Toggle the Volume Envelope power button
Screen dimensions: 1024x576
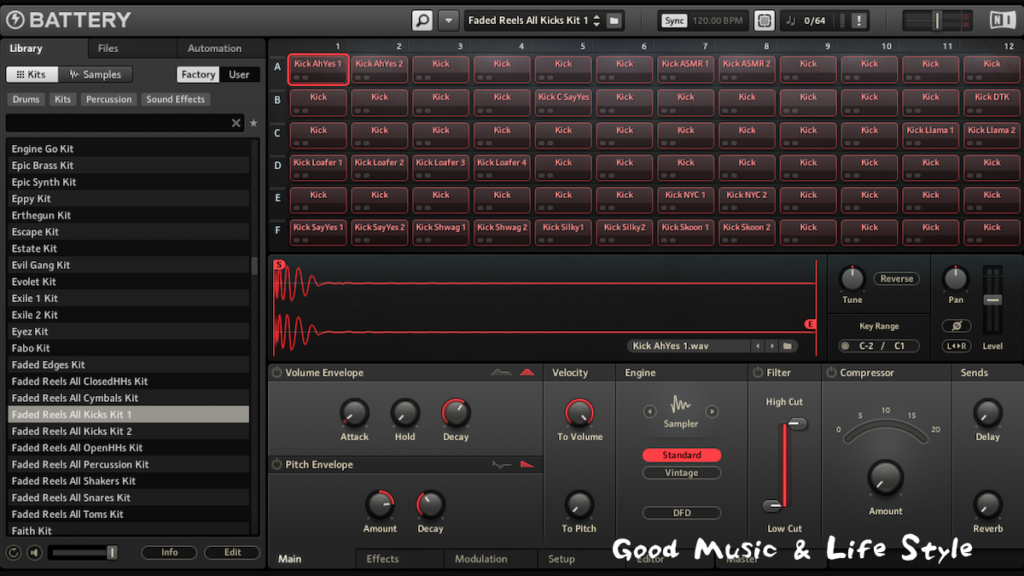[277, 372]
